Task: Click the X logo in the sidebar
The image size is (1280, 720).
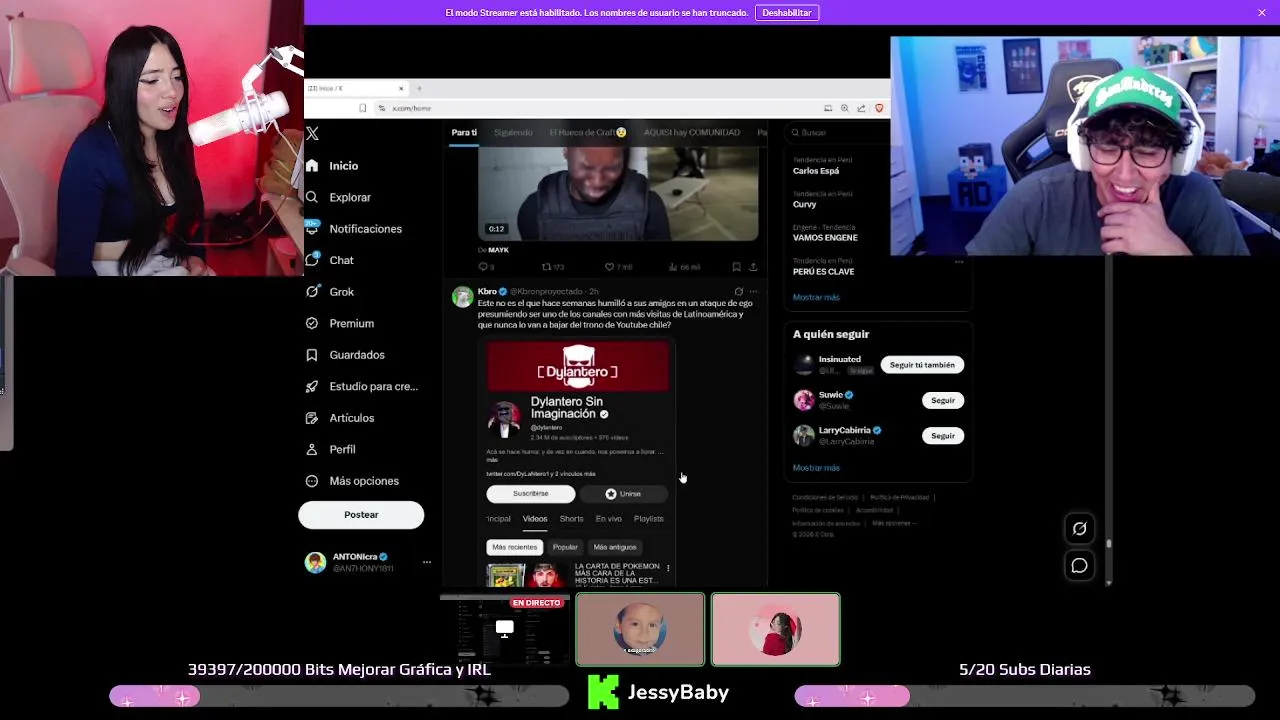Action: click(312, 133)
